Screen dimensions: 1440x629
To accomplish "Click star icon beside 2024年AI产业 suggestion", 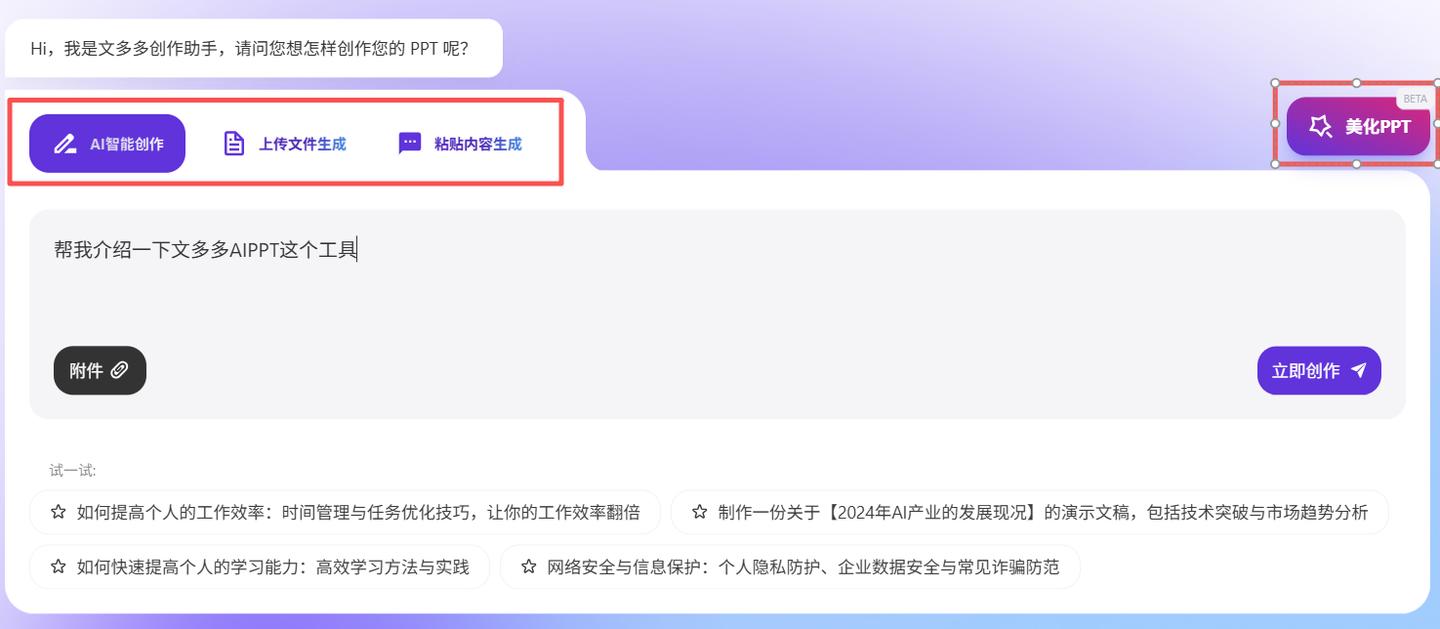I will pos(699,512).
